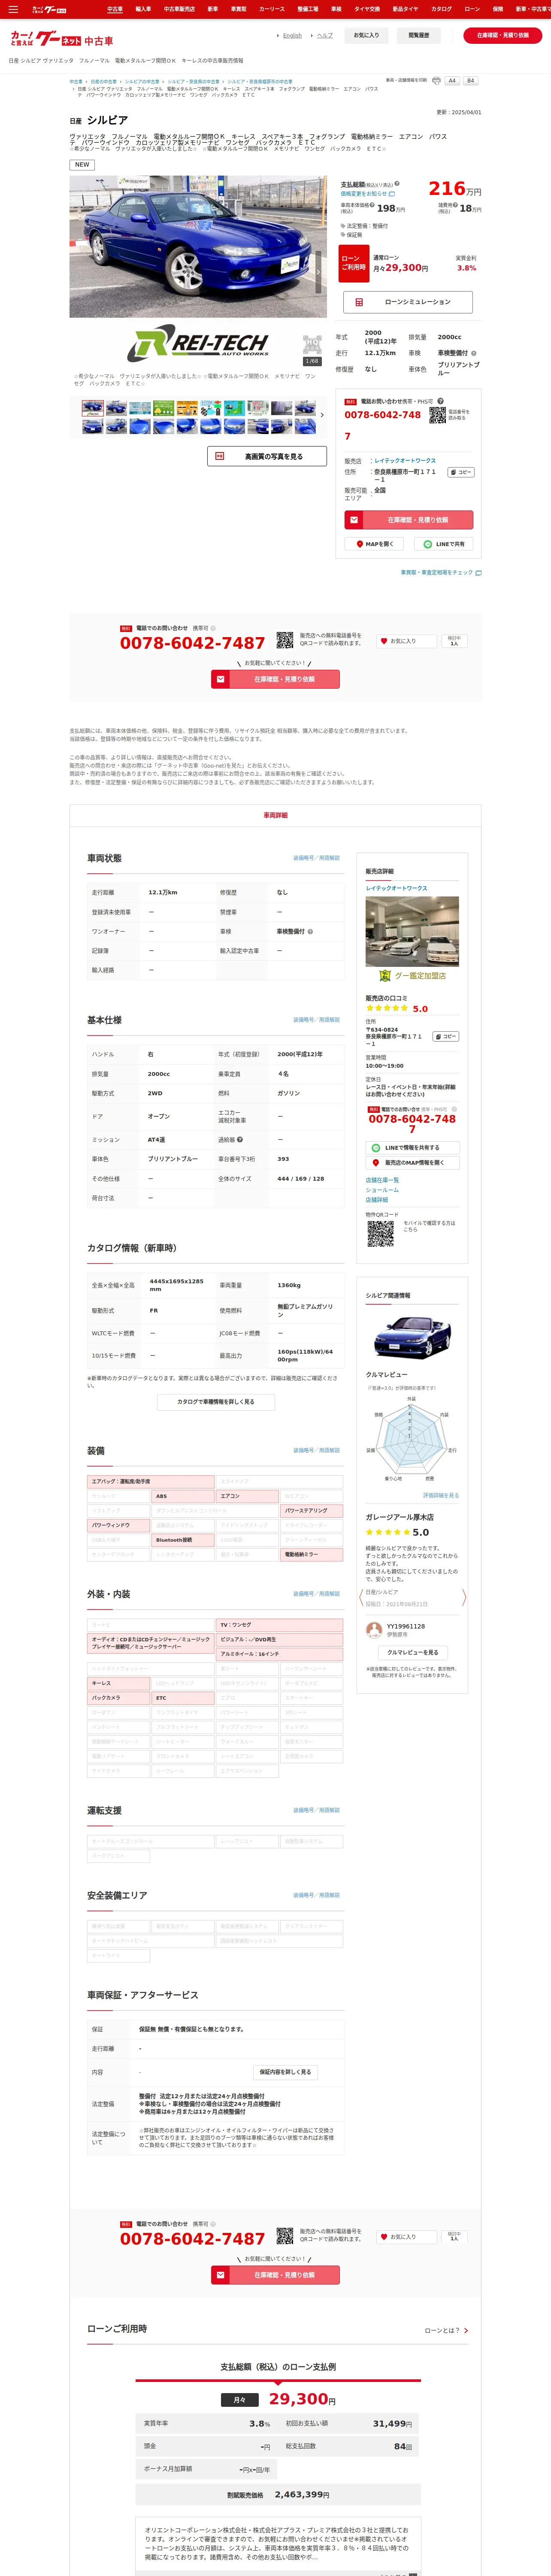This screenshot has width=551, height=2576.
Task: Click the printer icon beside A4
Action: [x=436, y=80]
